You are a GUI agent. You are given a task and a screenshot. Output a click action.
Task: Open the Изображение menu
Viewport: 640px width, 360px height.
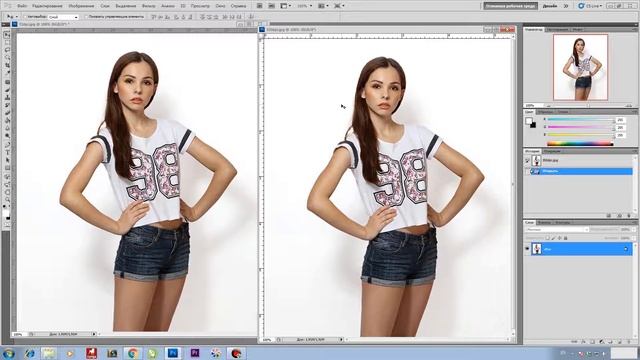81,6
